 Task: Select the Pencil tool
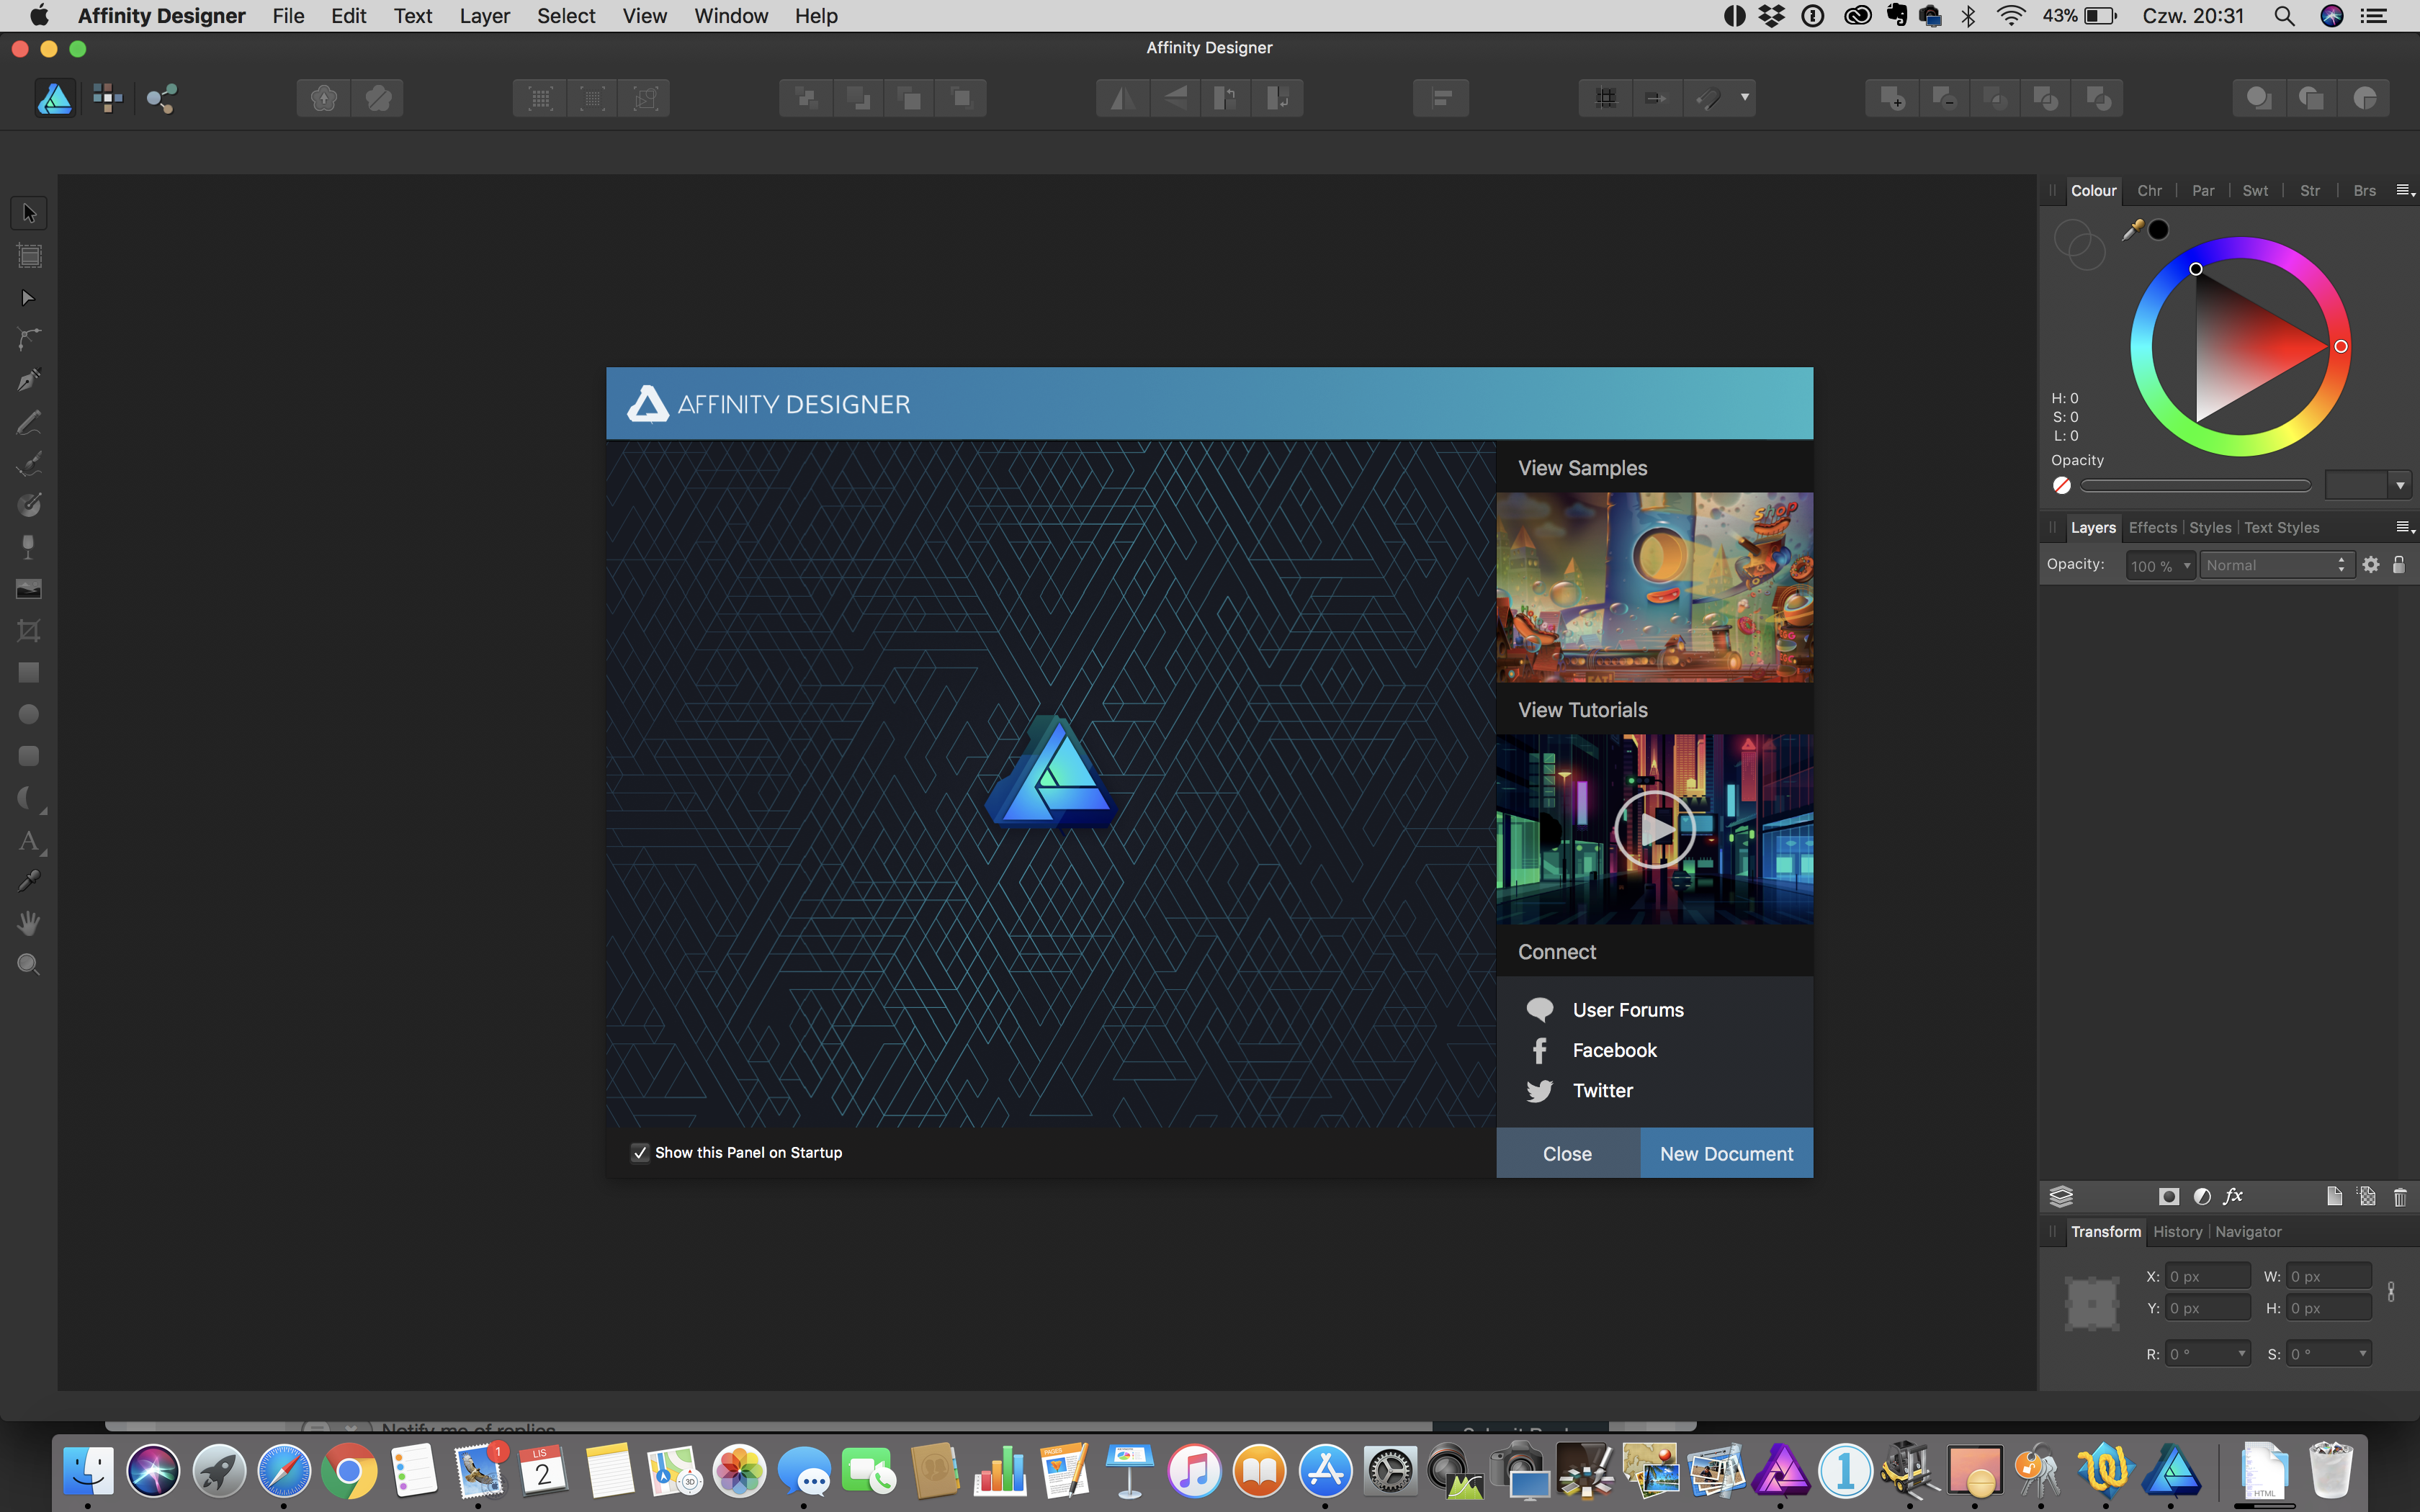[x=29, y=422]
